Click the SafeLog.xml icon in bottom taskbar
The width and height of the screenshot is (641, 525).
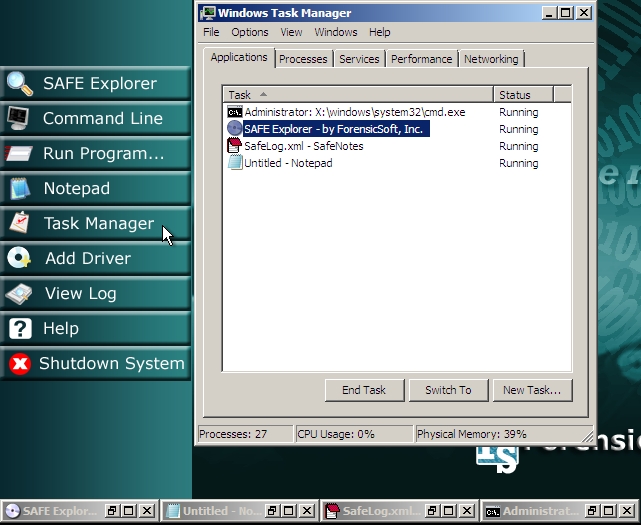pos(332,511)
